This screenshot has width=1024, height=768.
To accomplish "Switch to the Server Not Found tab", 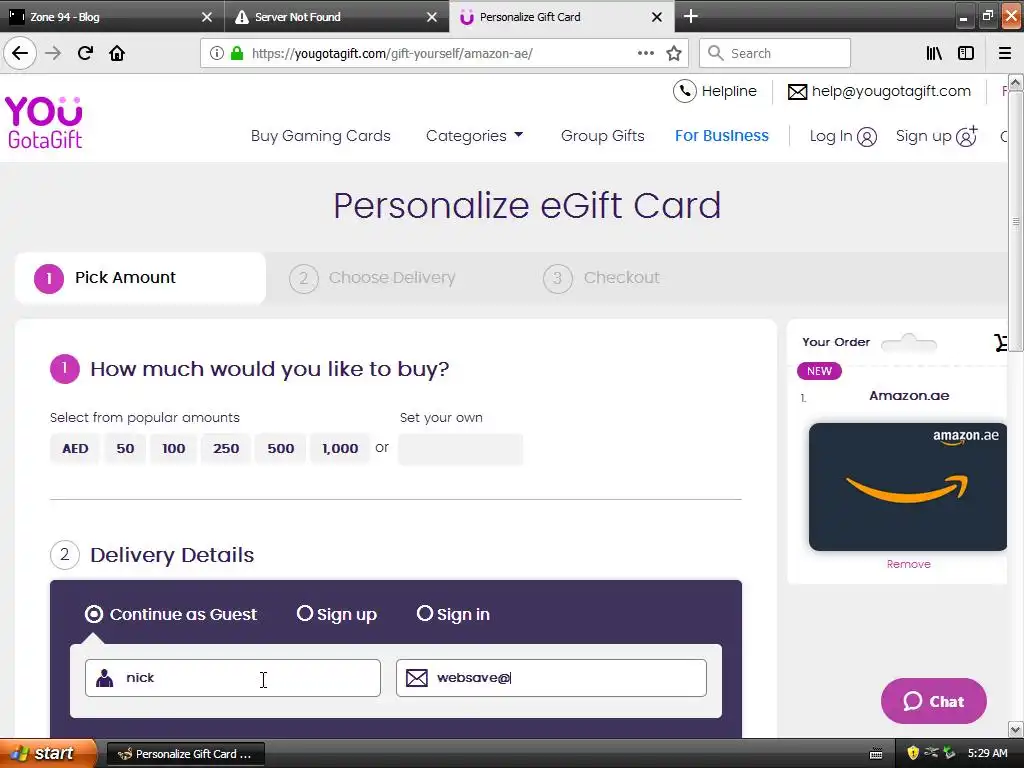I will click(x=337, y=17).
